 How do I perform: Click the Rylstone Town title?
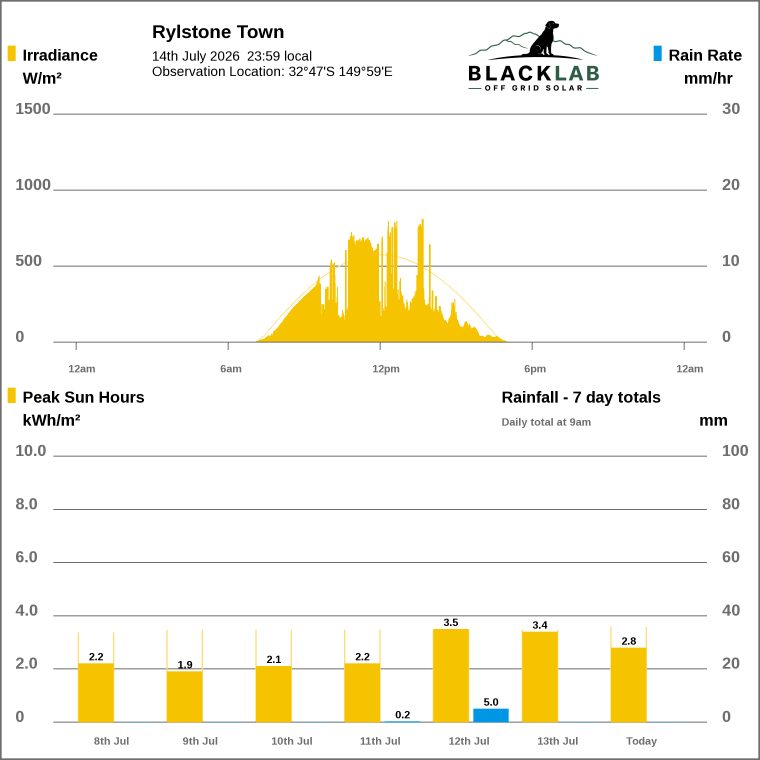click(218, 32)
